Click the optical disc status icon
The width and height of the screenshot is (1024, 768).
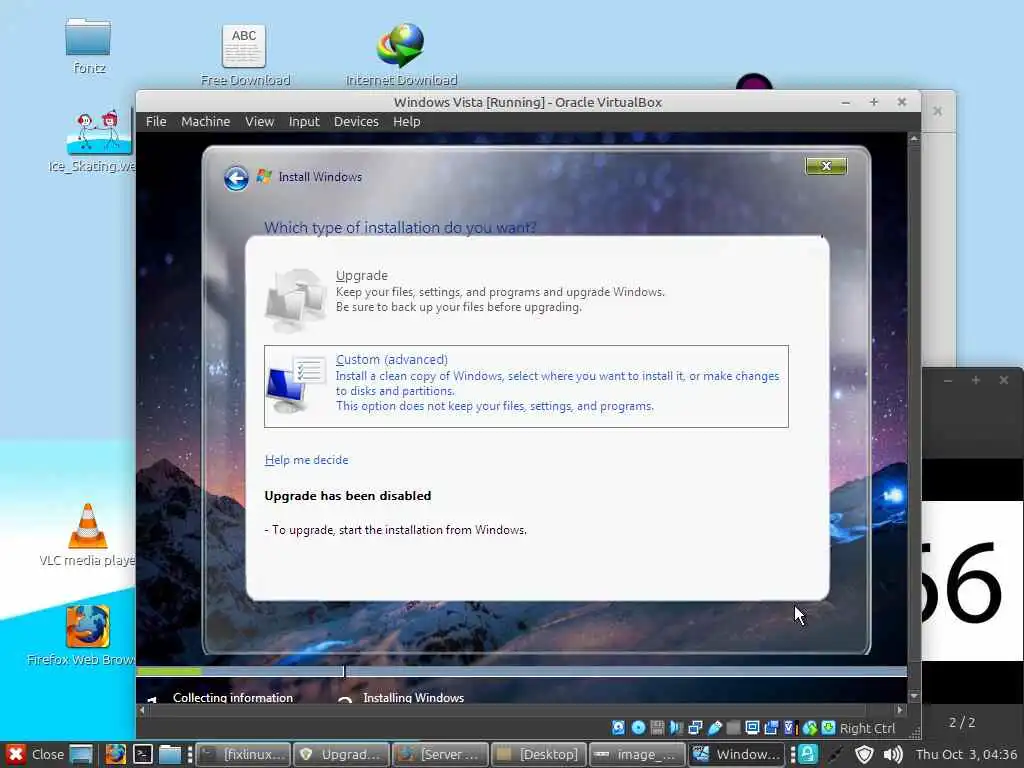tap(638, 728)
